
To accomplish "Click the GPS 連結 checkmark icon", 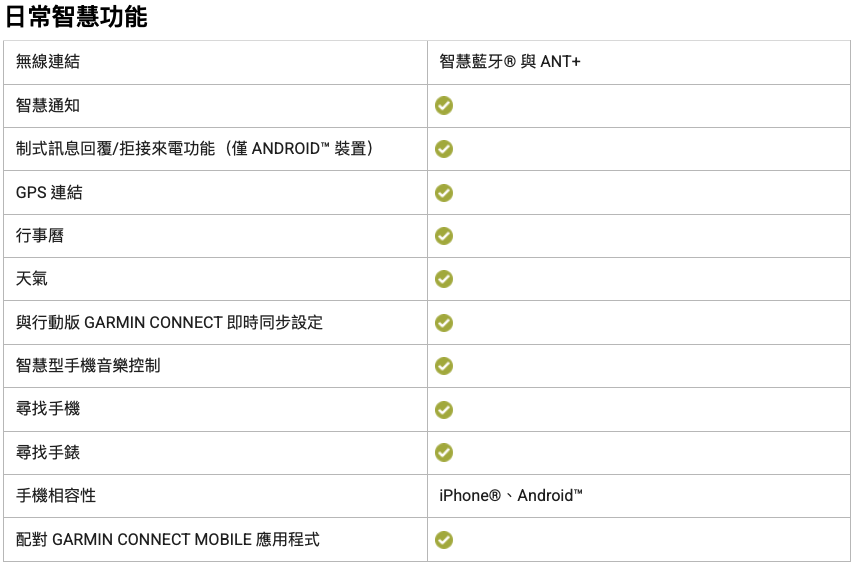I will pos(444,193).
